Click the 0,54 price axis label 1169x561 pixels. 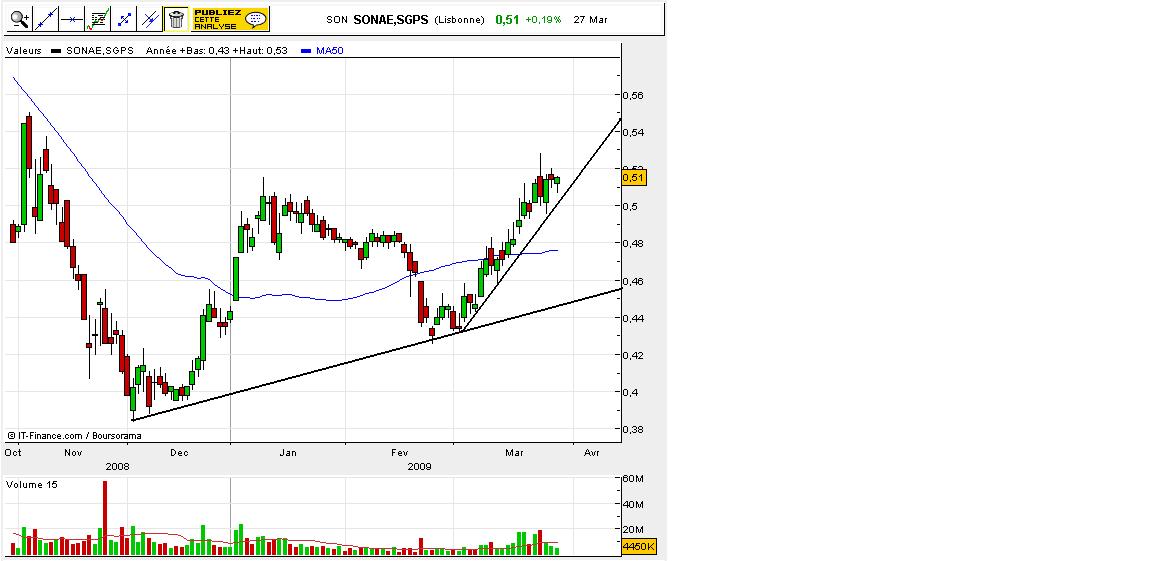click(632, 133)
